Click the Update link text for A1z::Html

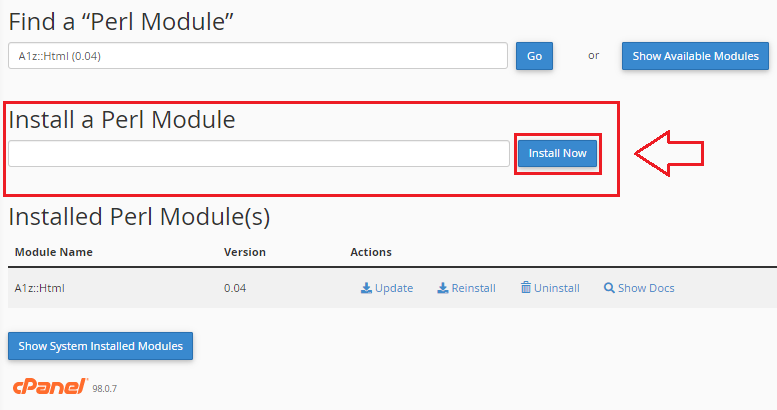[394, 288]
